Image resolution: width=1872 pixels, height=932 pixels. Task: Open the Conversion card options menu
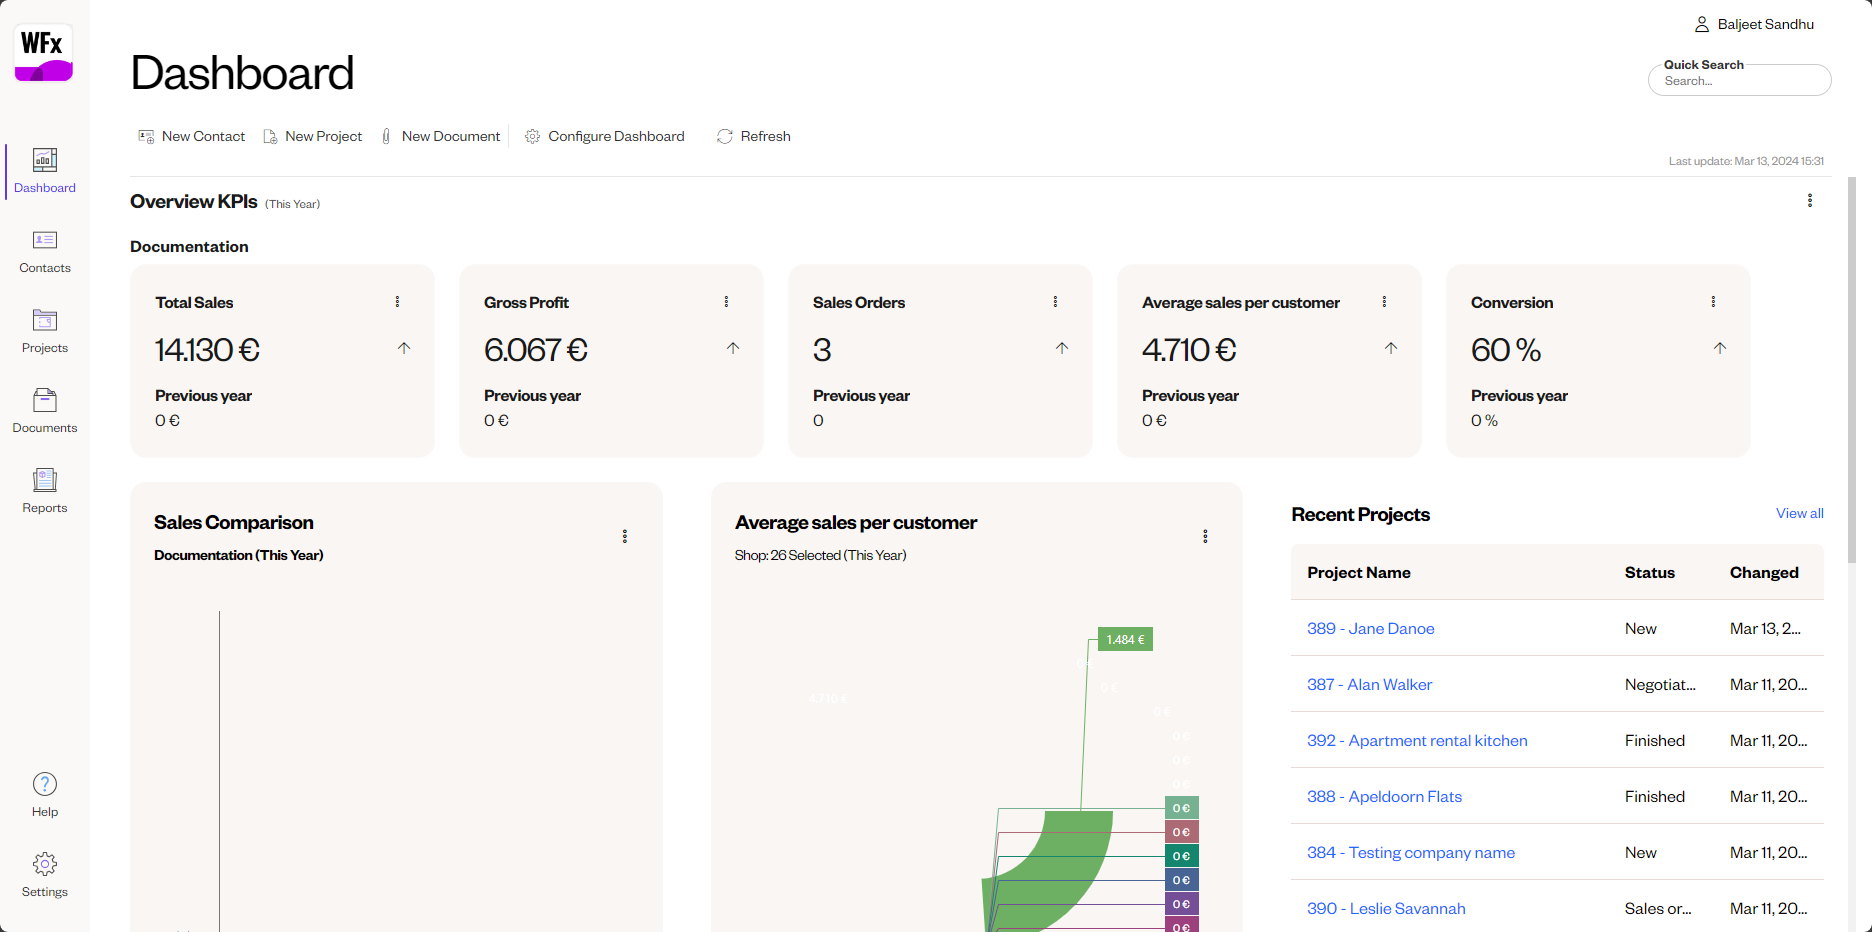pyautogui.click(x=1713, y=302)
